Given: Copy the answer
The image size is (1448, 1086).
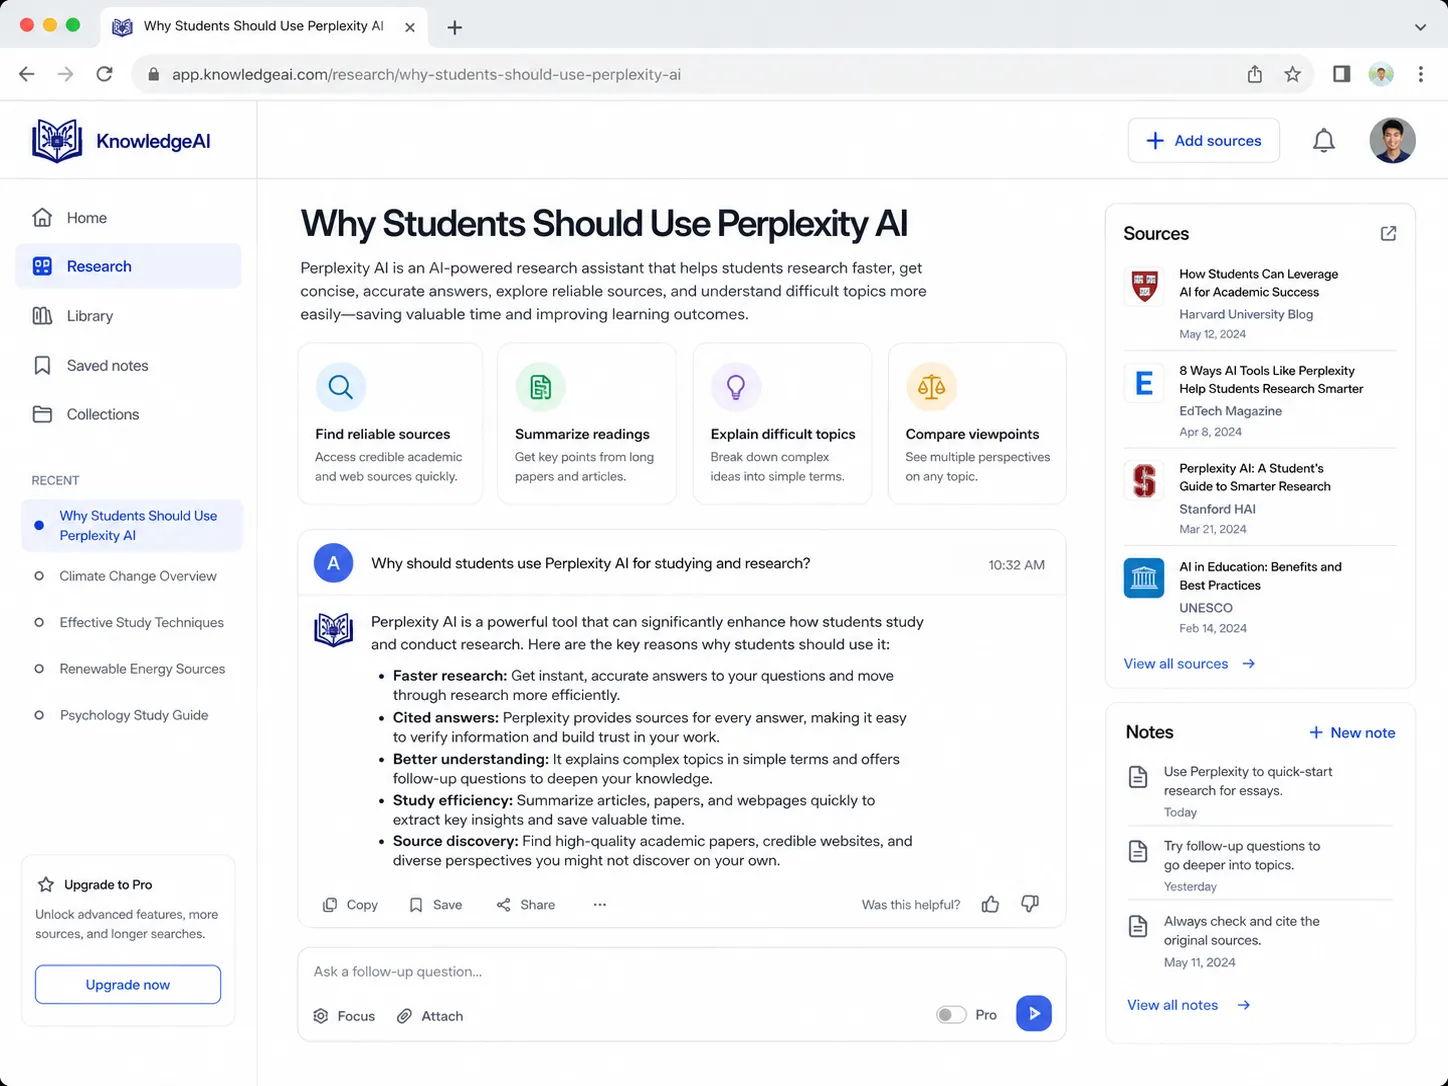Looking at the screenshot, I should (x=350, y=904).
